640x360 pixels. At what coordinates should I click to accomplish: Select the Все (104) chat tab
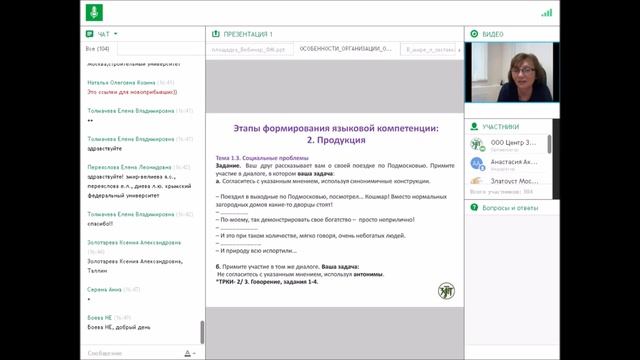[98, 49]
